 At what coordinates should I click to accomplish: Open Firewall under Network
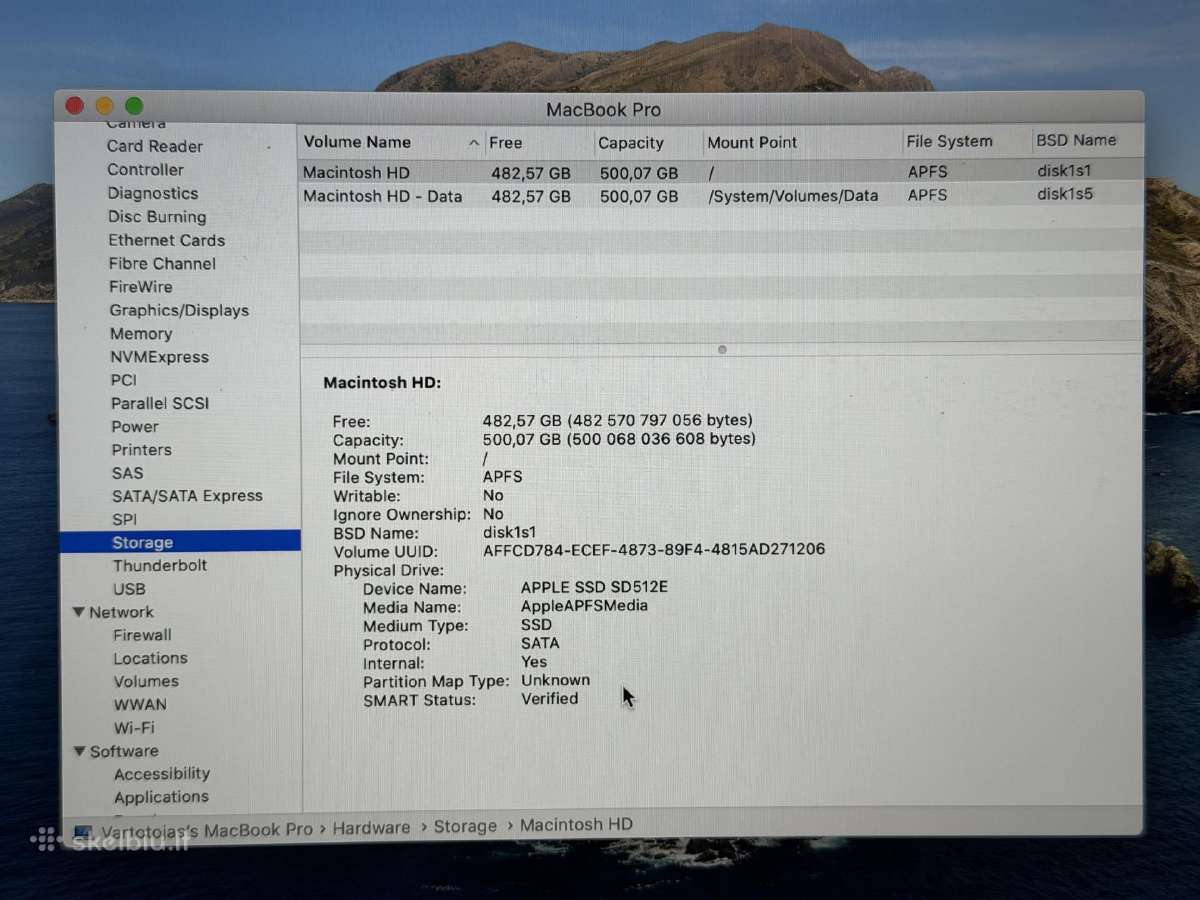[142, 635]
